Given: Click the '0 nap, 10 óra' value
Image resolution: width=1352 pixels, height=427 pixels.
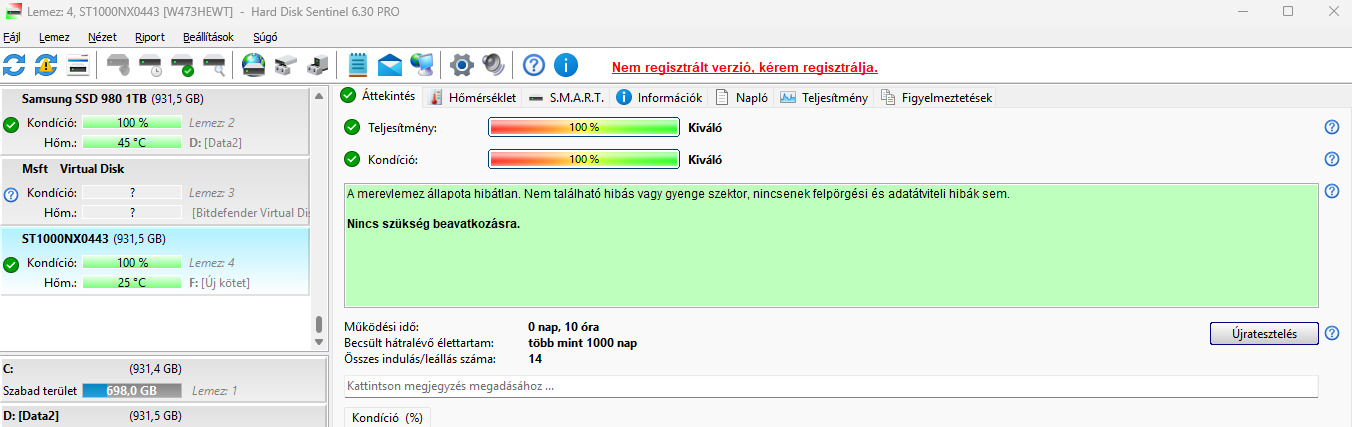Looking at the screenshot, I should point(563,327).
